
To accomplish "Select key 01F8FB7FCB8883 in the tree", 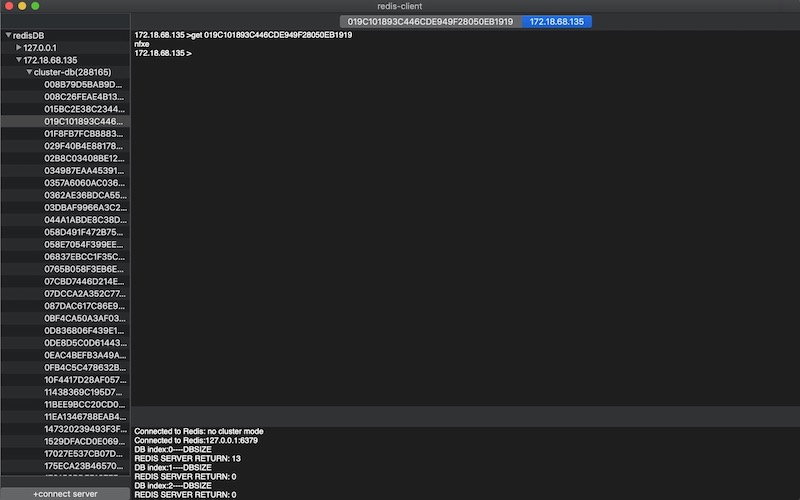I will click(x=85, y=133).
